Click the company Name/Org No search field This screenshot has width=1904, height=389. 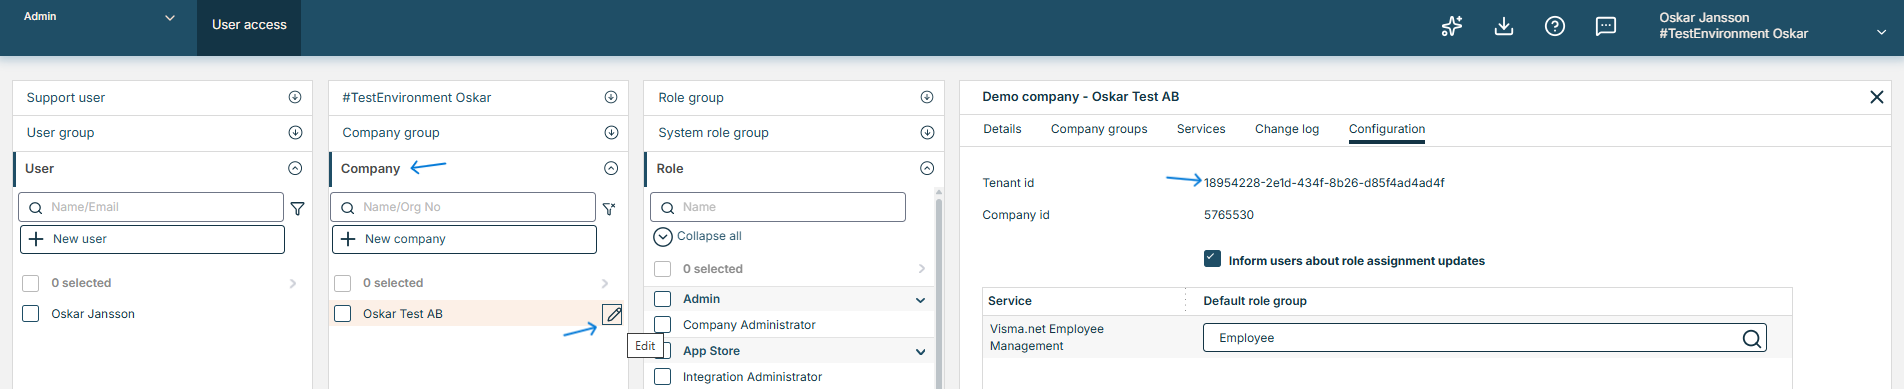pos(464,207)
